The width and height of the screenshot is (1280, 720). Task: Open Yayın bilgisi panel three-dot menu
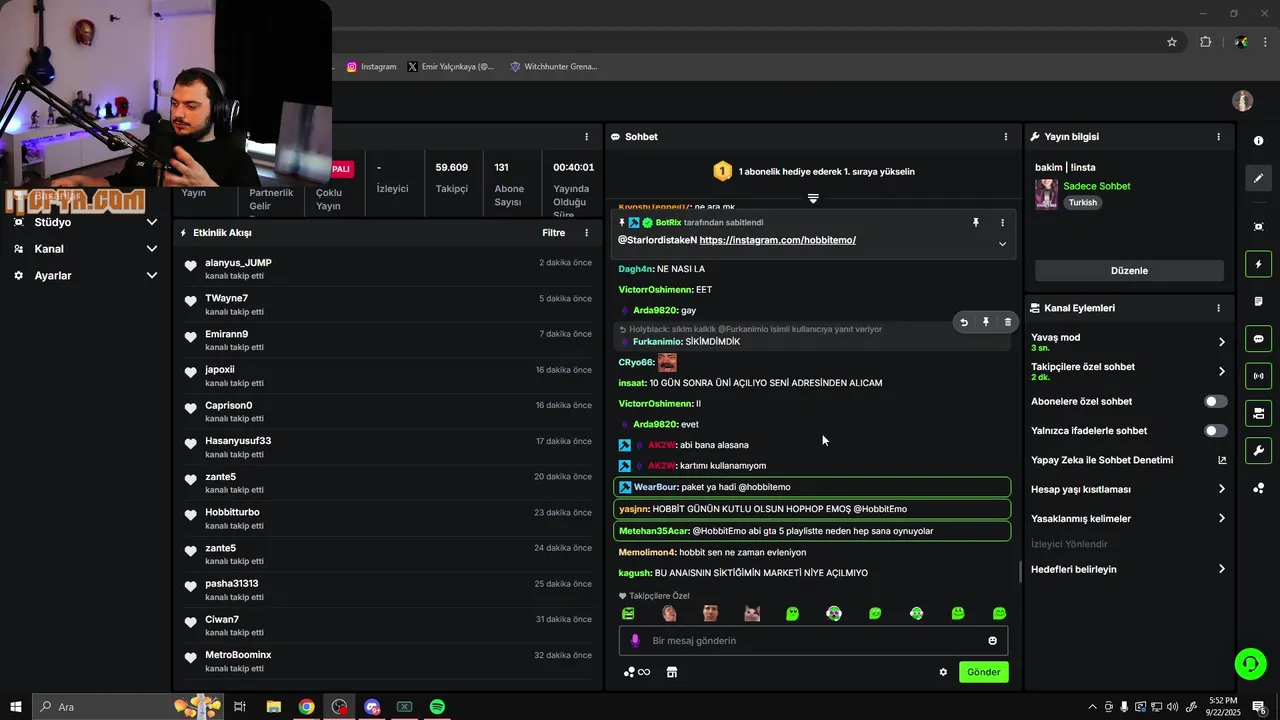click(1218, 137)
